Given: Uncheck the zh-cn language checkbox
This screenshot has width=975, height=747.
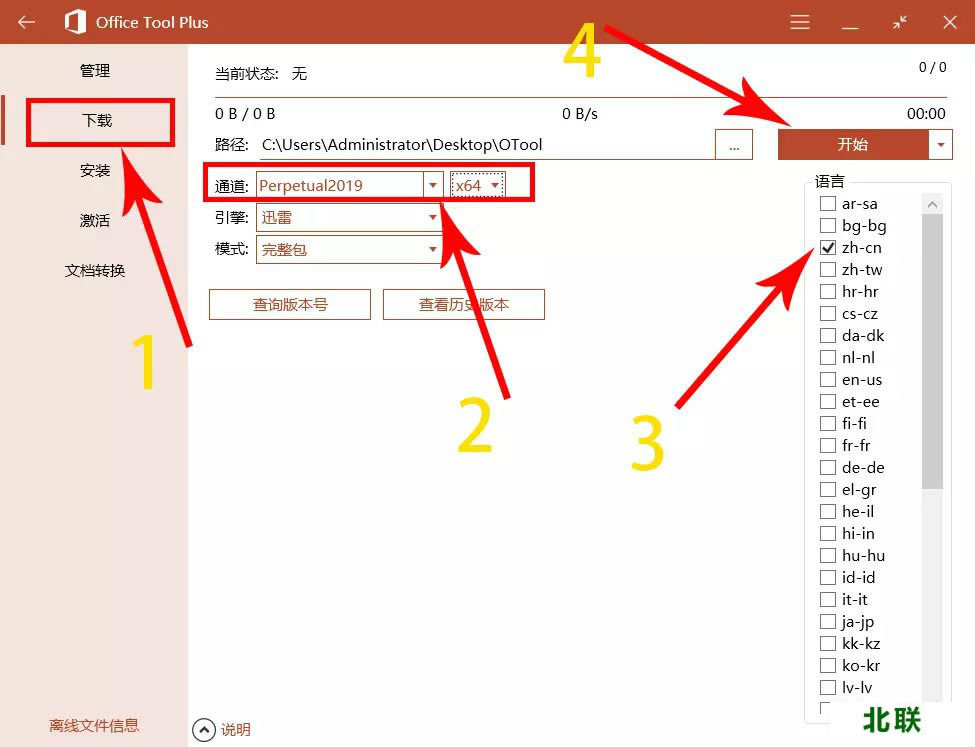Looking at the screenshot, I should tap(828, 248).
